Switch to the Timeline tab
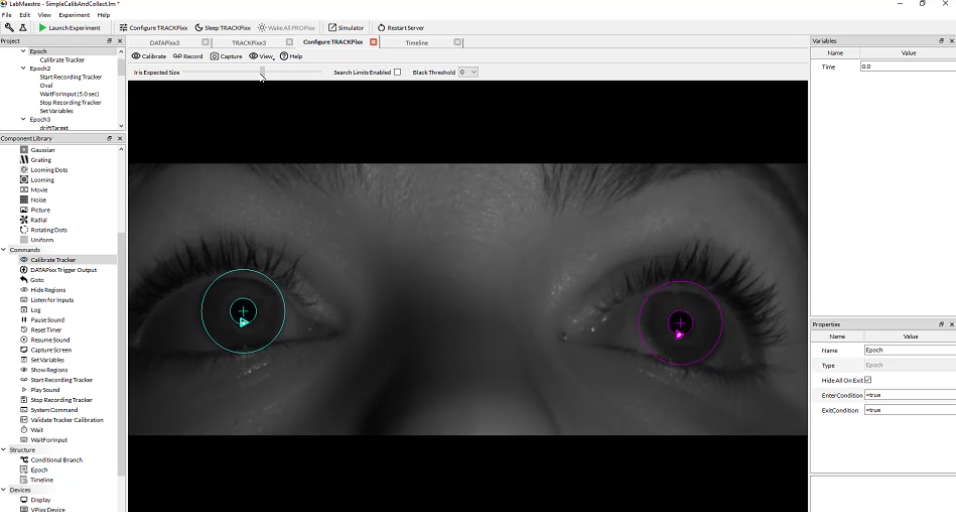The image size is (956, 512). click(x=417, y=42)
